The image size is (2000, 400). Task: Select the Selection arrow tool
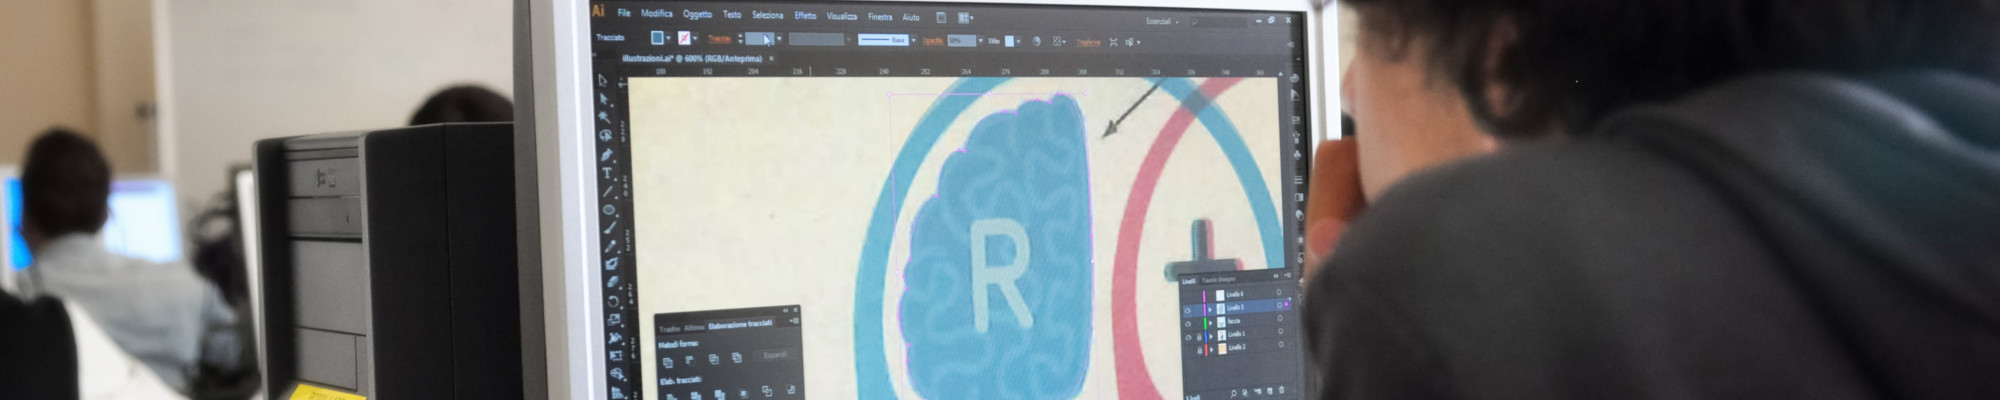click(602, 78)
